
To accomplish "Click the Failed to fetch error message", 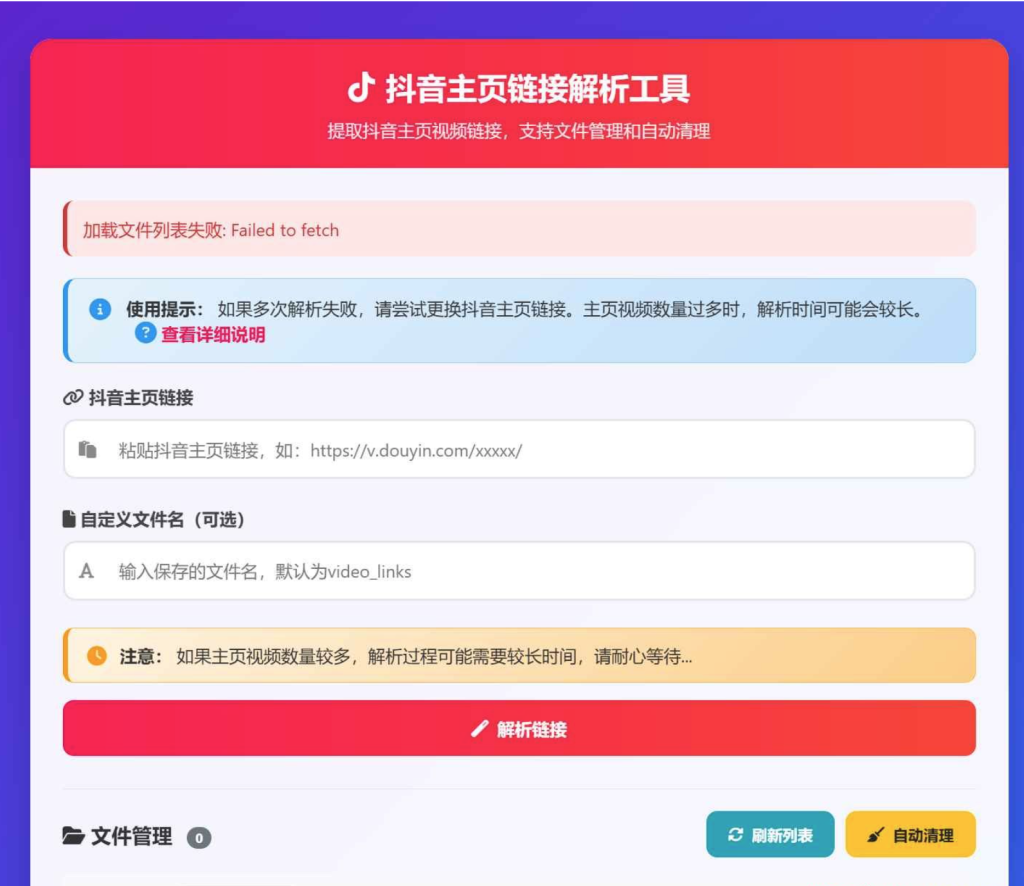I will [x=211, y=230].
